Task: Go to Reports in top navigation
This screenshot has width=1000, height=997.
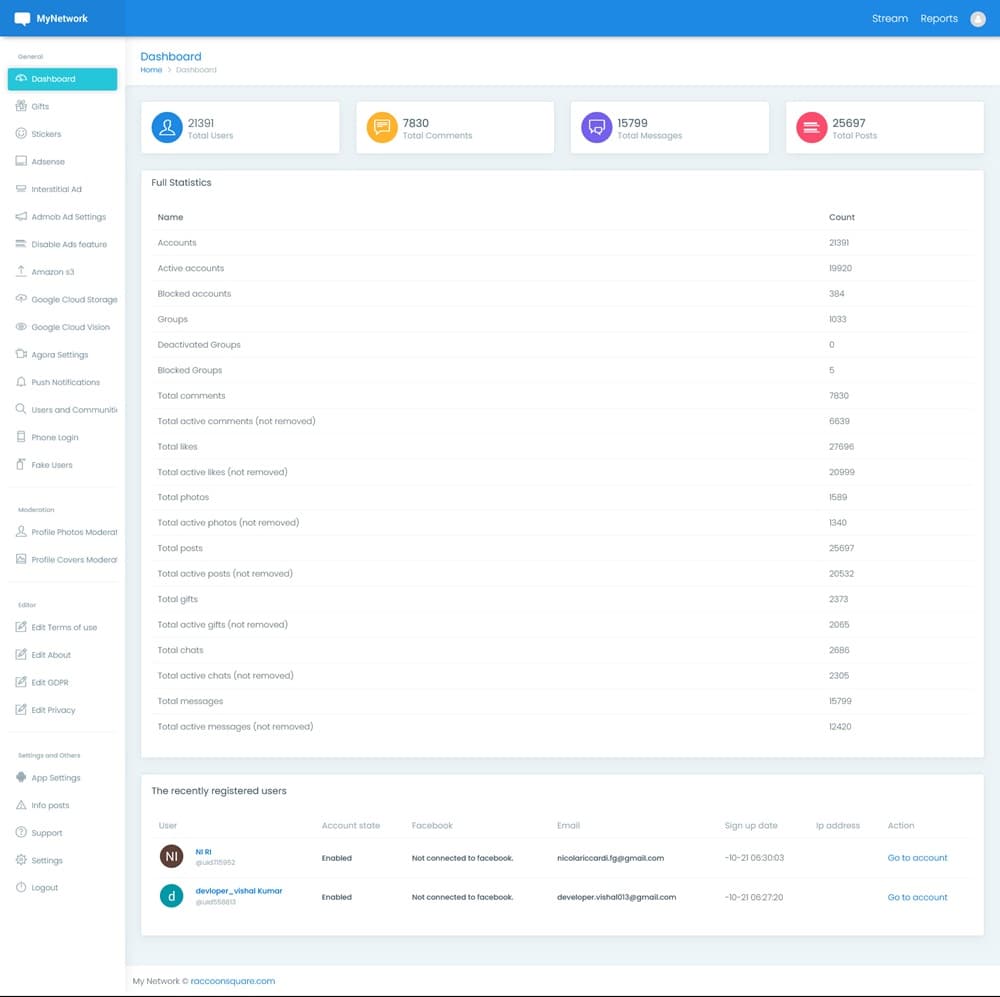Action: click(x=939, y=19)
